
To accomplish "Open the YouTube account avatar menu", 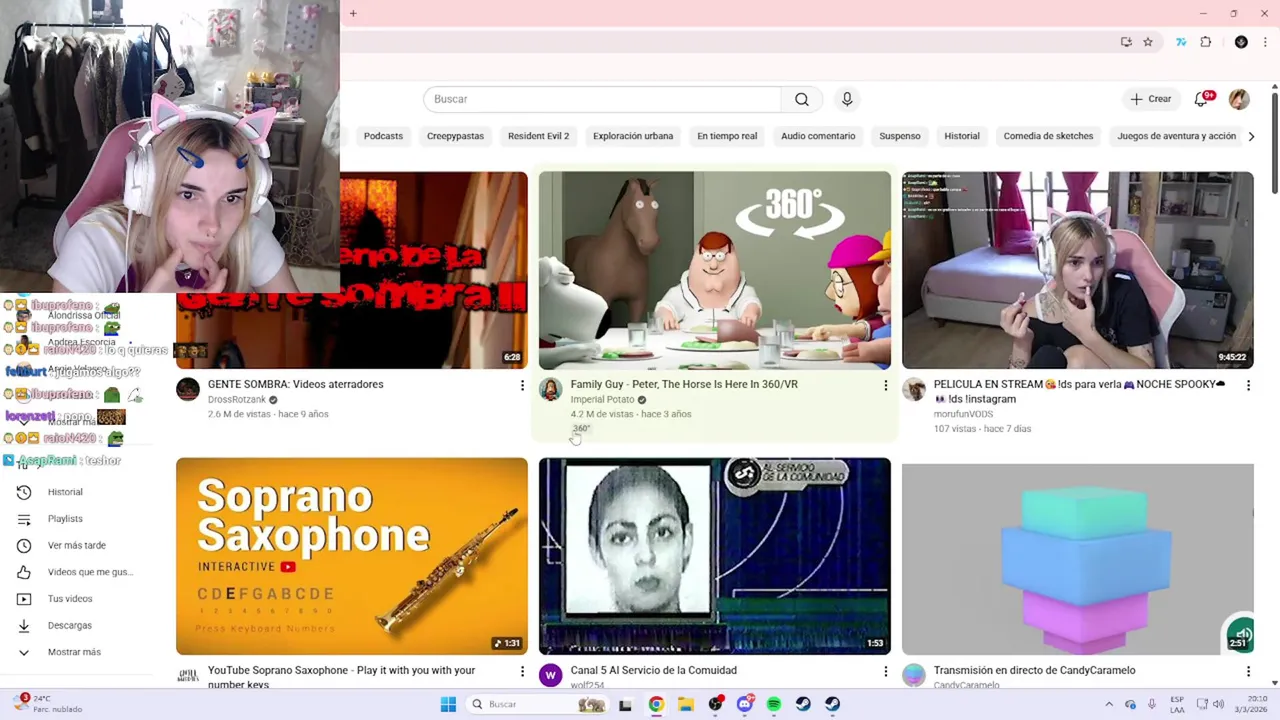I will 1239,99.
